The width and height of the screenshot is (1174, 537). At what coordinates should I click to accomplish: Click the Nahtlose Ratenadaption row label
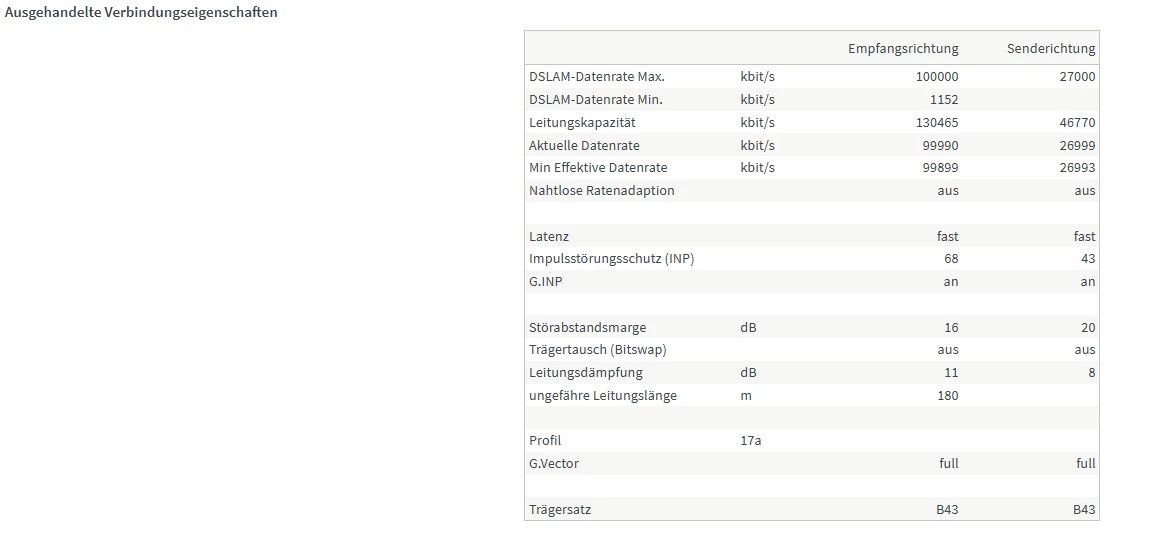(602, 190)
